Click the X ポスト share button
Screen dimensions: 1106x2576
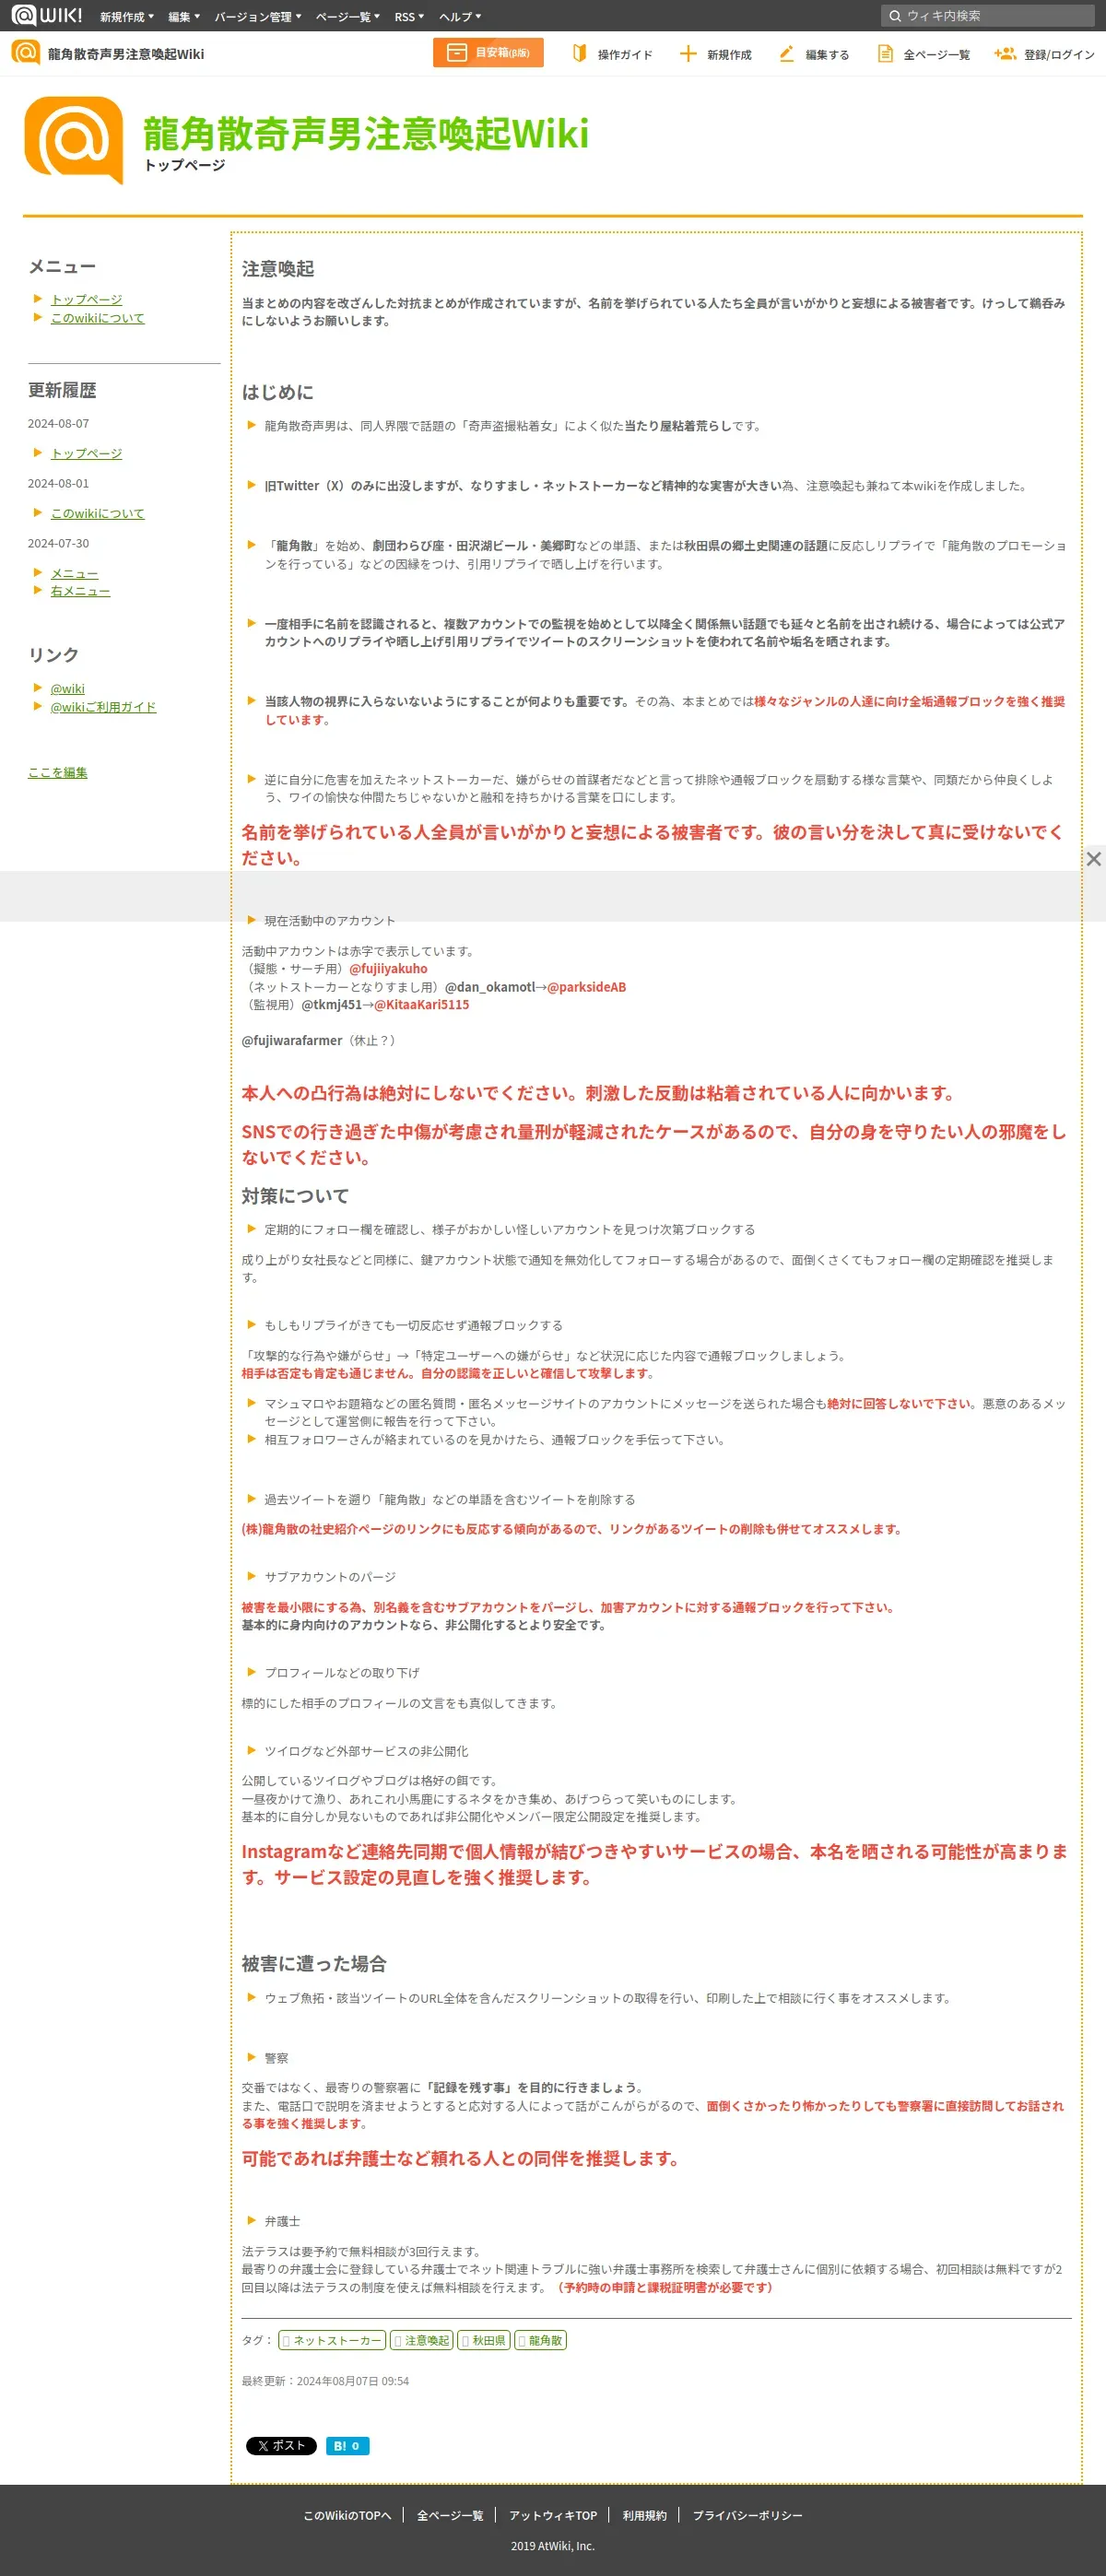point(281,2445)
